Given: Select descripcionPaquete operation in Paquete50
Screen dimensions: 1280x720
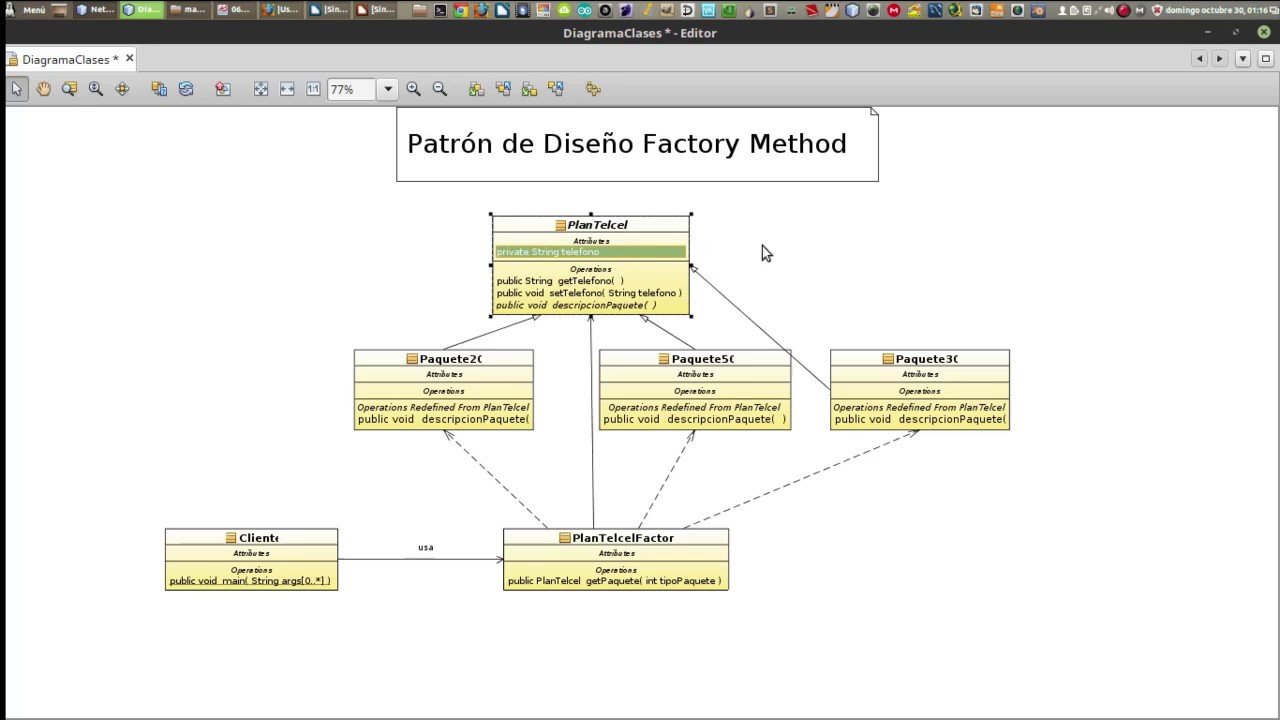Looking at the screenshot, I should coord(695,419).
